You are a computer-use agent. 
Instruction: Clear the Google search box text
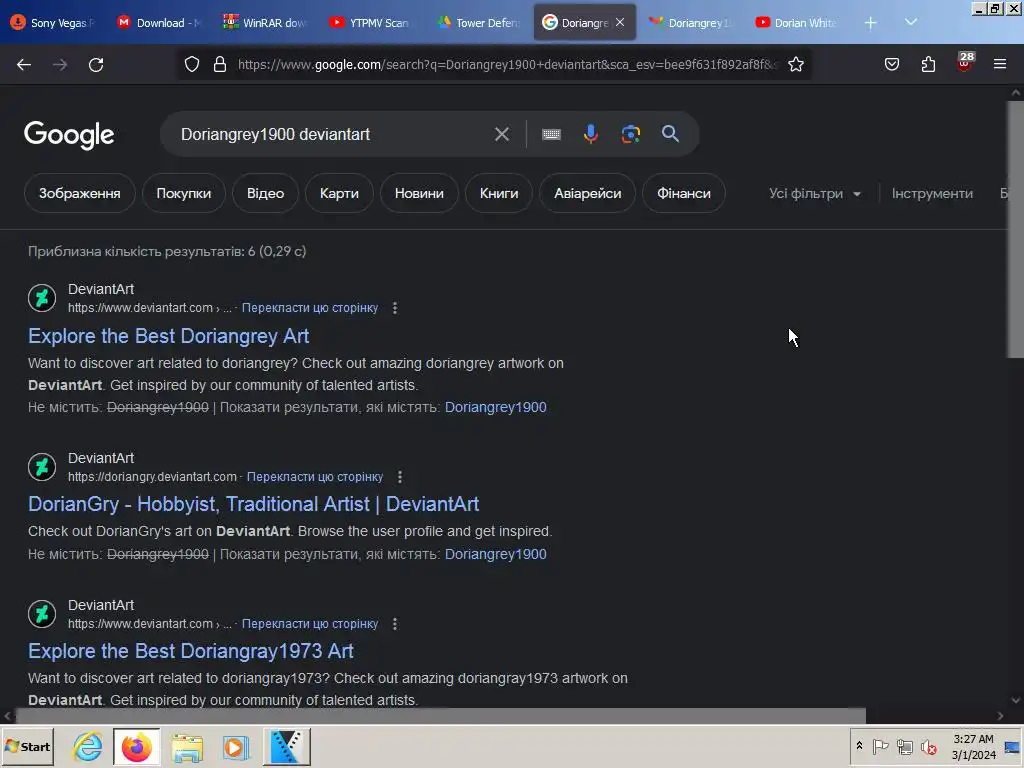502,134
